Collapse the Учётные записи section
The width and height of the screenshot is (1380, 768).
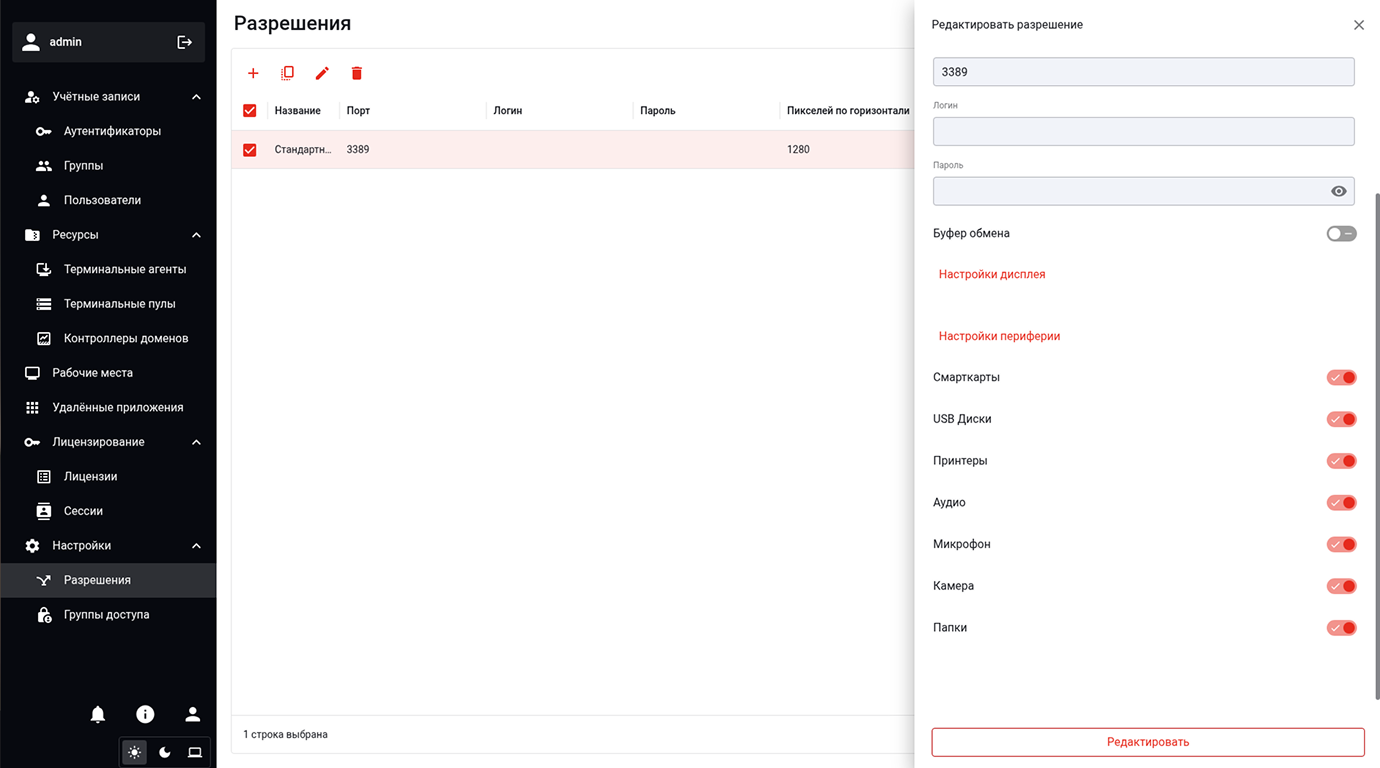[x=196, y=97]
